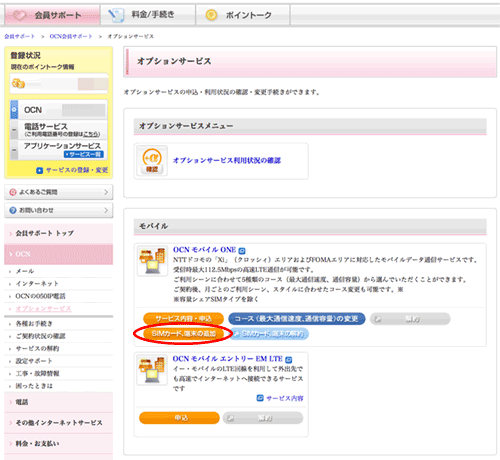500x460 pixels.
Task: Click the question mark icon beside お問い合わせ
Action: click(13, 210)
